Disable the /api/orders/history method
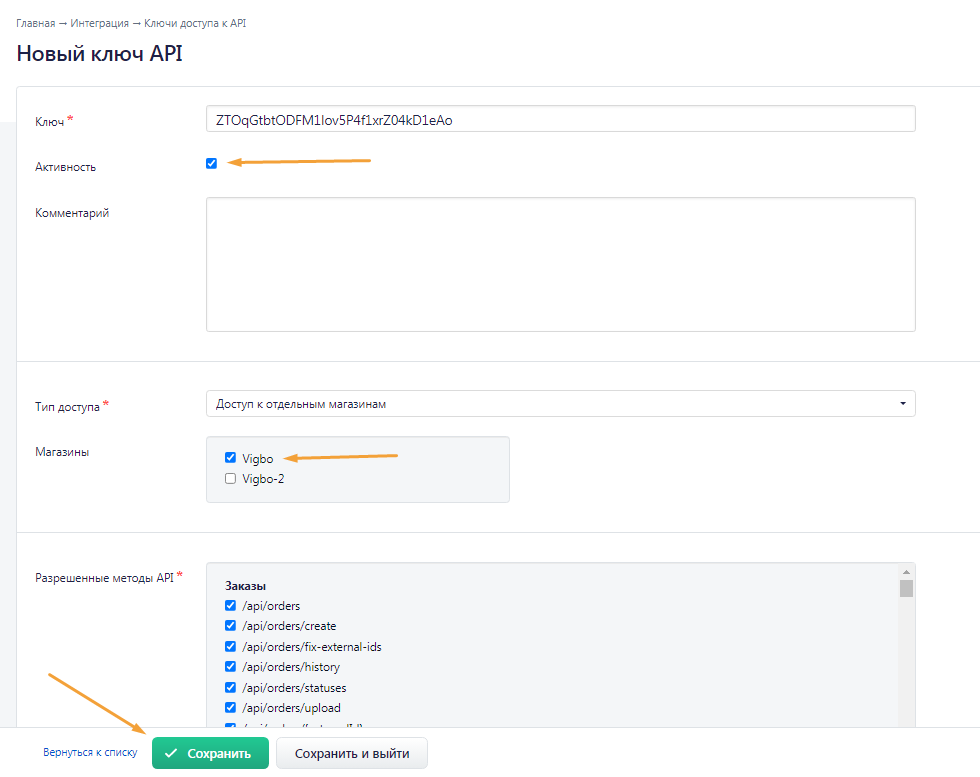 click(230, 667)
